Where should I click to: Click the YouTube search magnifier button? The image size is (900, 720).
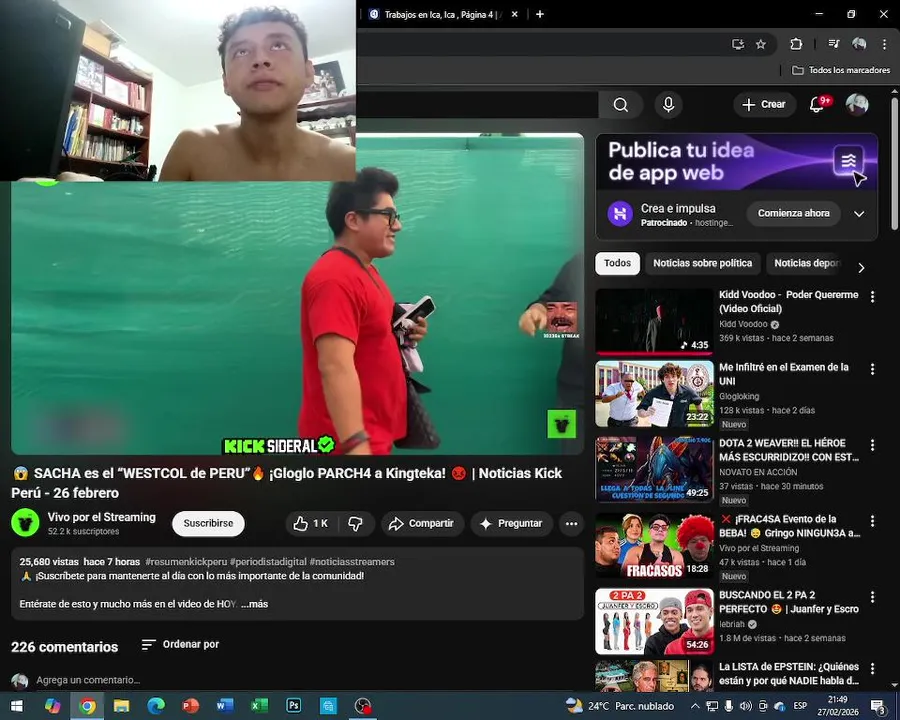click(x=620, y=104)
